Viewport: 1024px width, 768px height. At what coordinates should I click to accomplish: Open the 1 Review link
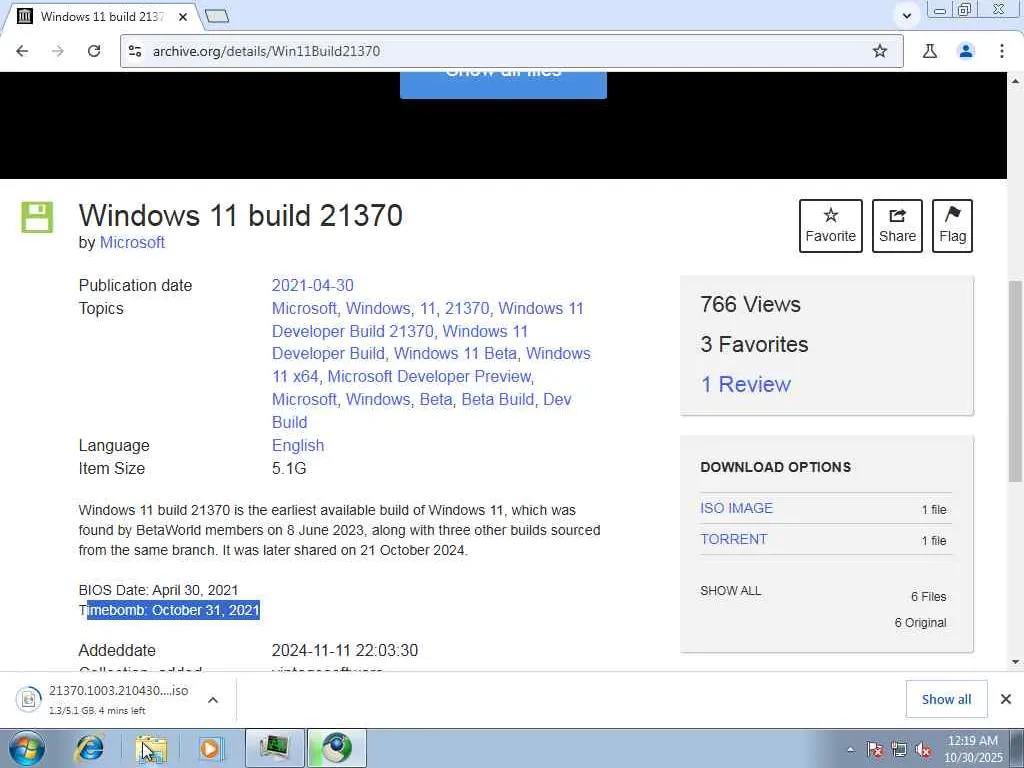[746, 385]
